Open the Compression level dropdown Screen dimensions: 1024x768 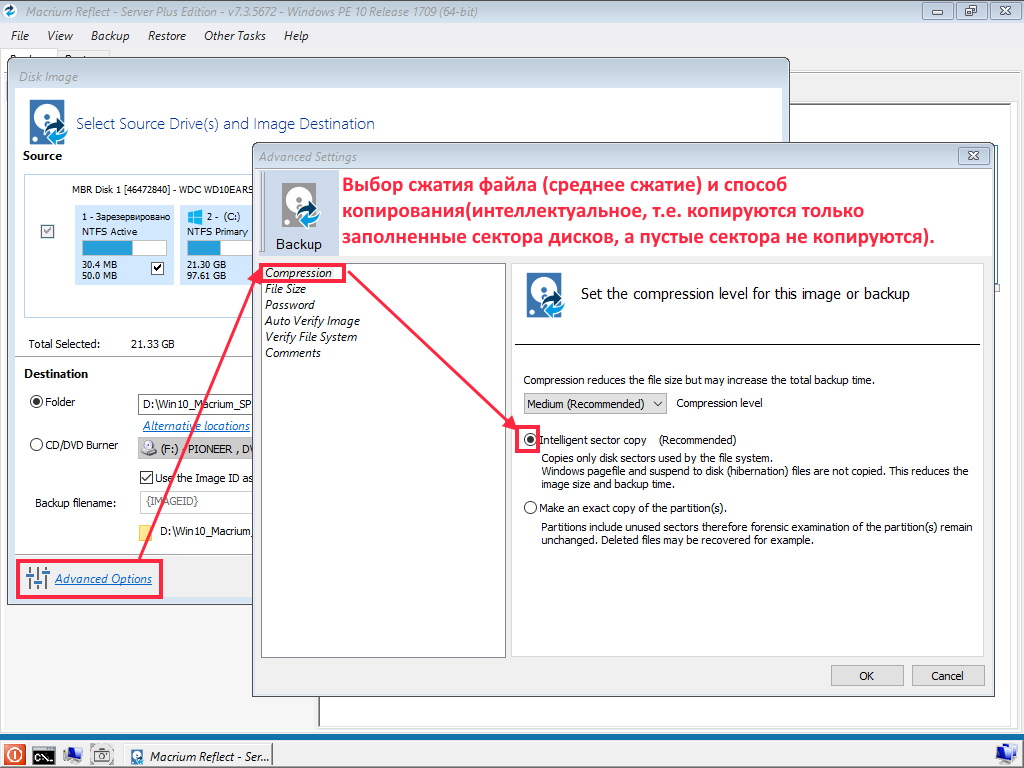[595, 404]
